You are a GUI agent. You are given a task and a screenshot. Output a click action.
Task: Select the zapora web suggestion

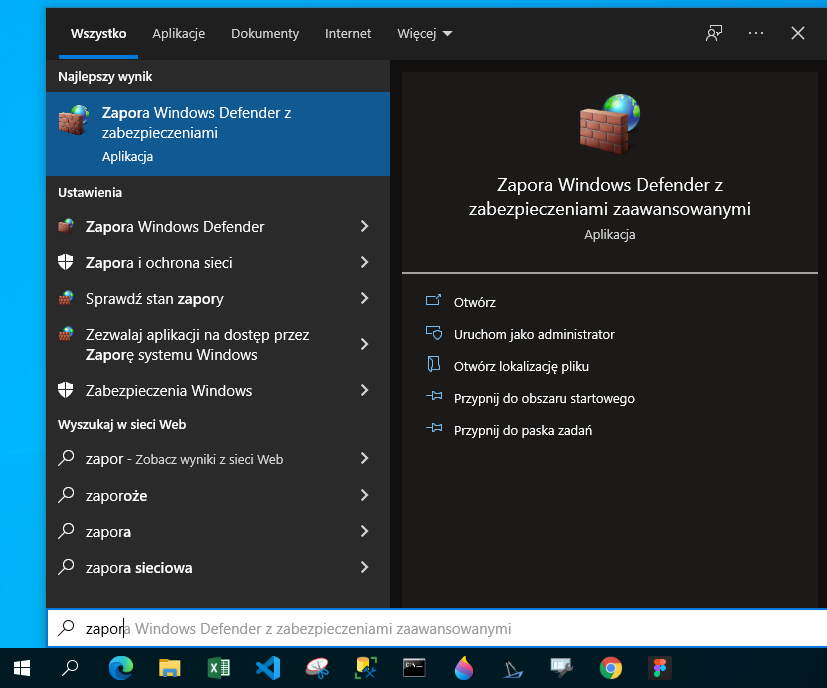218,531
